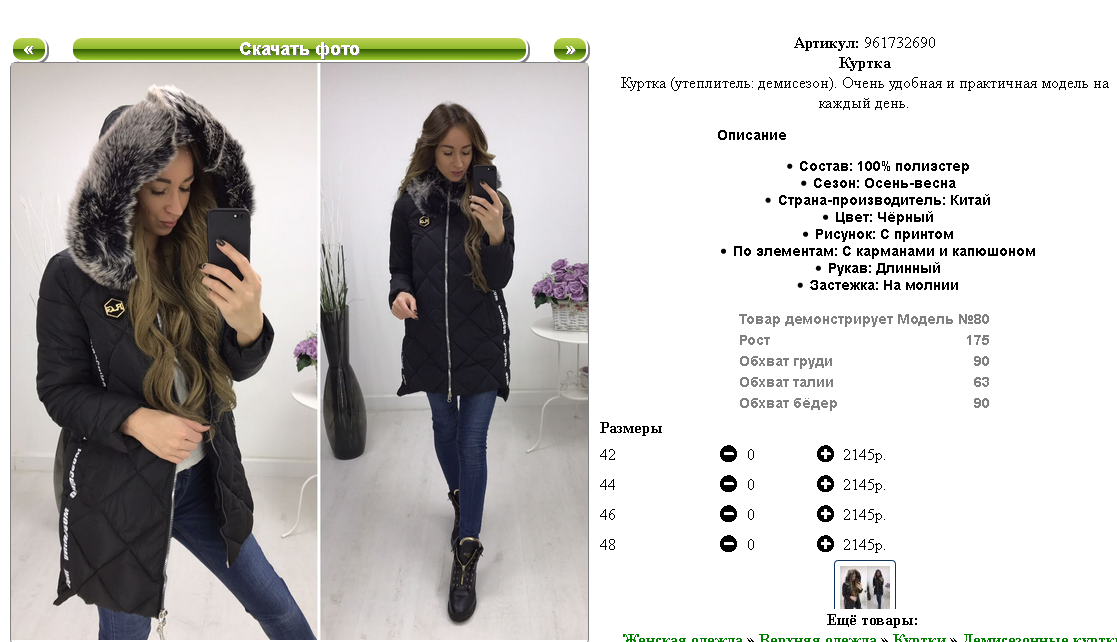
Task: Open the Верхняя одежда breadcrumb link
Action: tap(817, 637)
